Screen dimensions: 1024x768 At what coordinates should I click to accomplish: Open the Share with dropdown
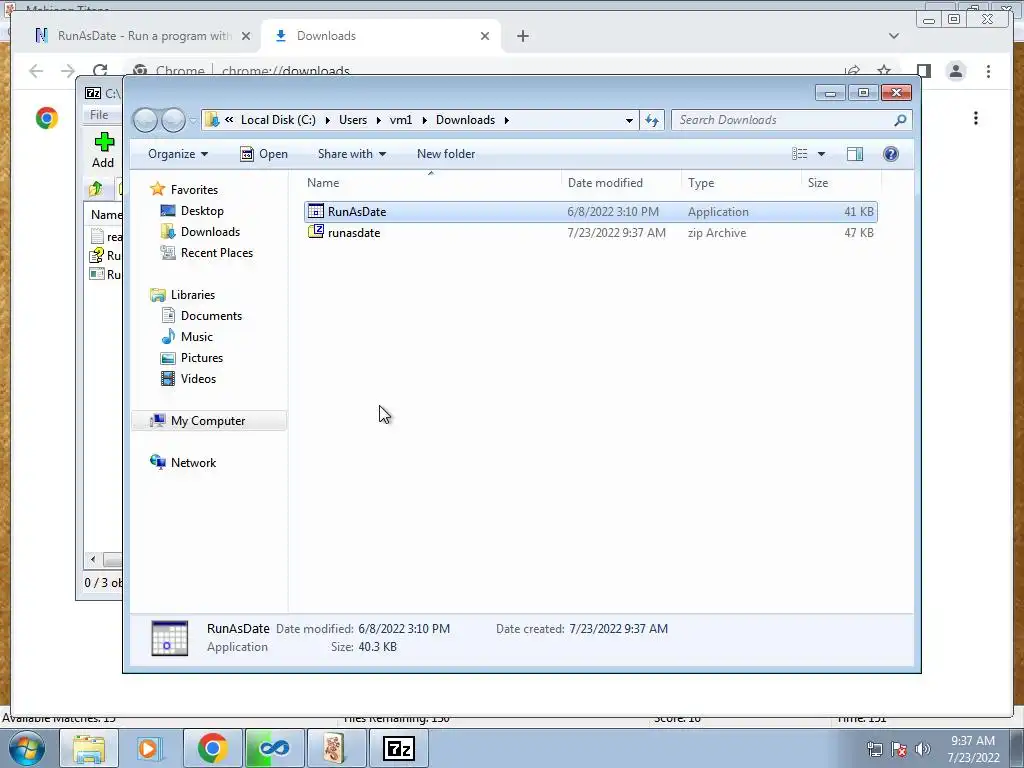(351, 154)
